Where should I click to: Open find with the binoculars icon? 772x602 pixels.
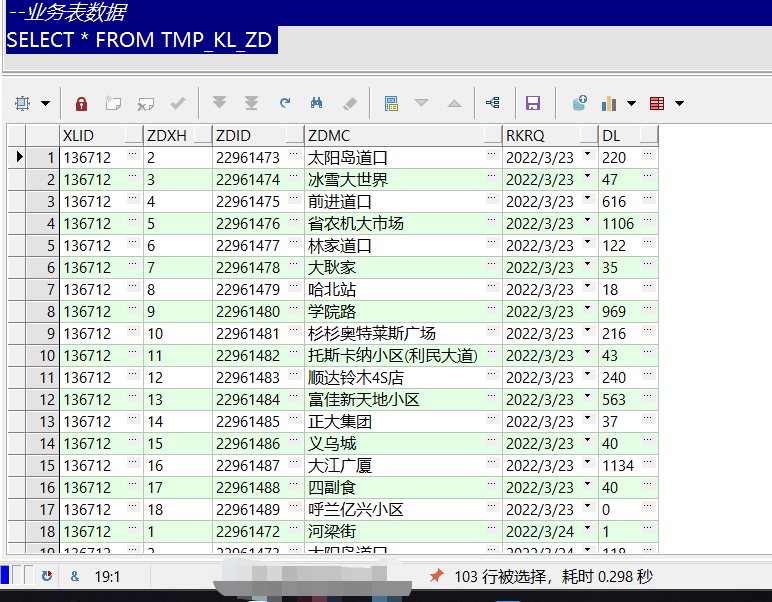[317, 103]
